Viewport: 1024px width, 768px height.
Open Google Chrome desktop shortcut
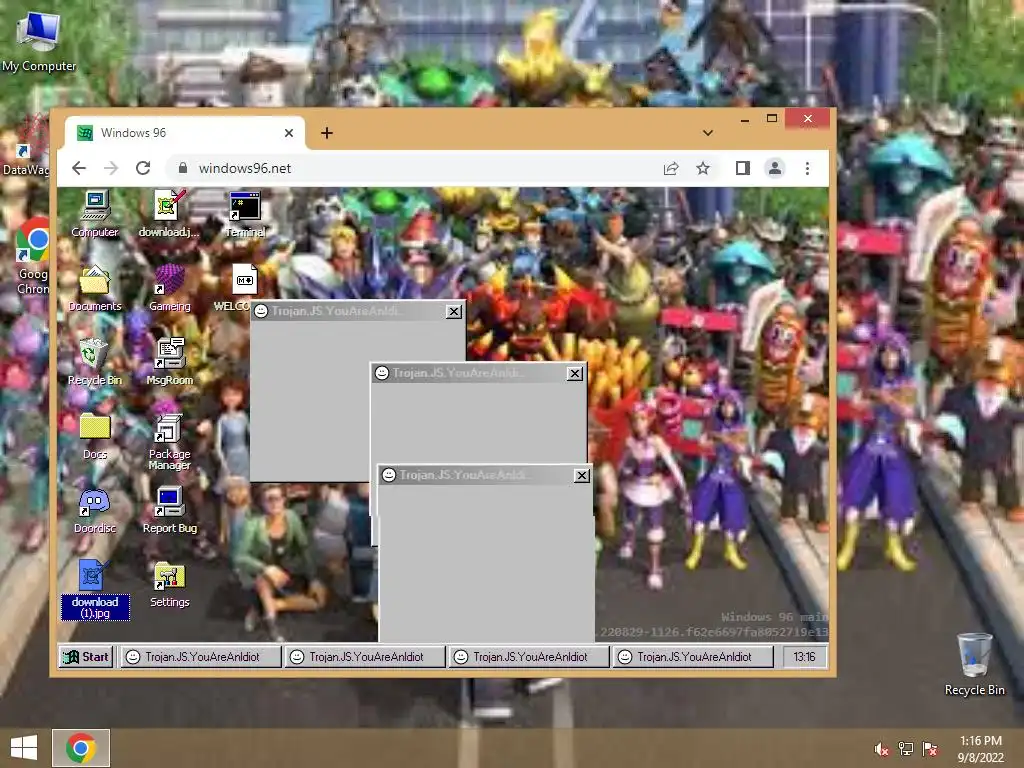tap(33, 257)
